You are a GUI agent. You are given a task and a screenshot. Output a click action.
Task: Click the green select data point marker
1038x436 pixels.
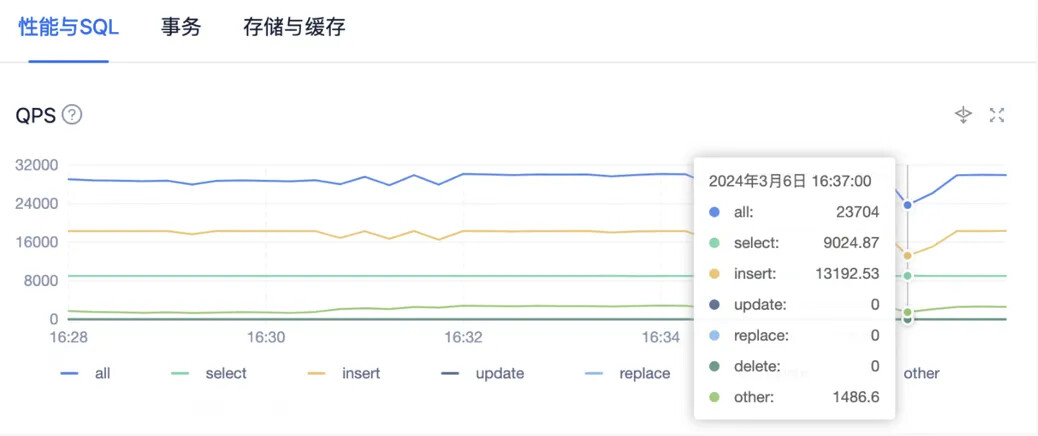click(x=908, y=276)
